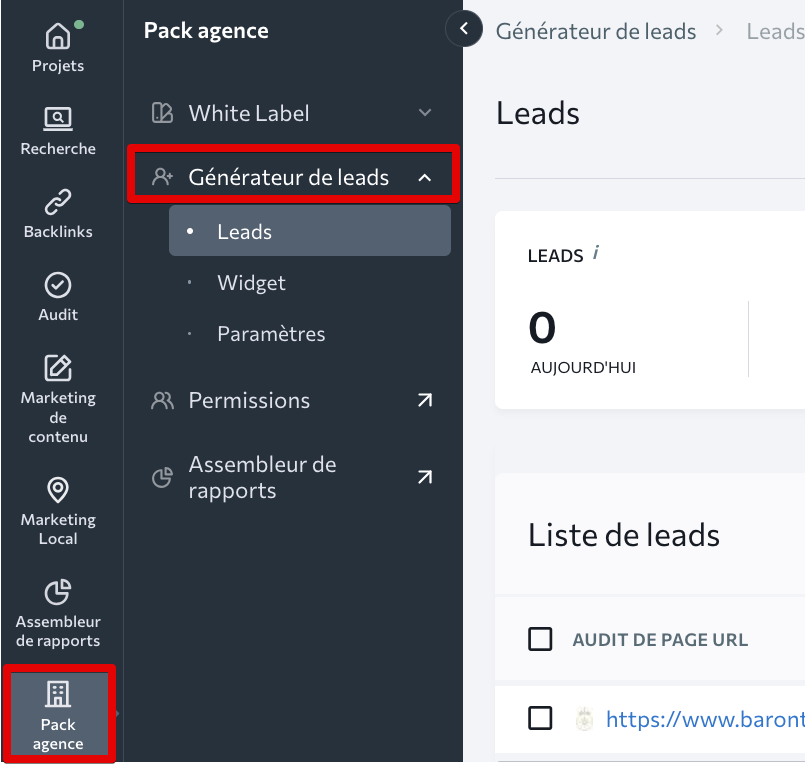This screenshot has height=767, width=805.
Task: Open the Audit checkmark icon
Action: 57,286
